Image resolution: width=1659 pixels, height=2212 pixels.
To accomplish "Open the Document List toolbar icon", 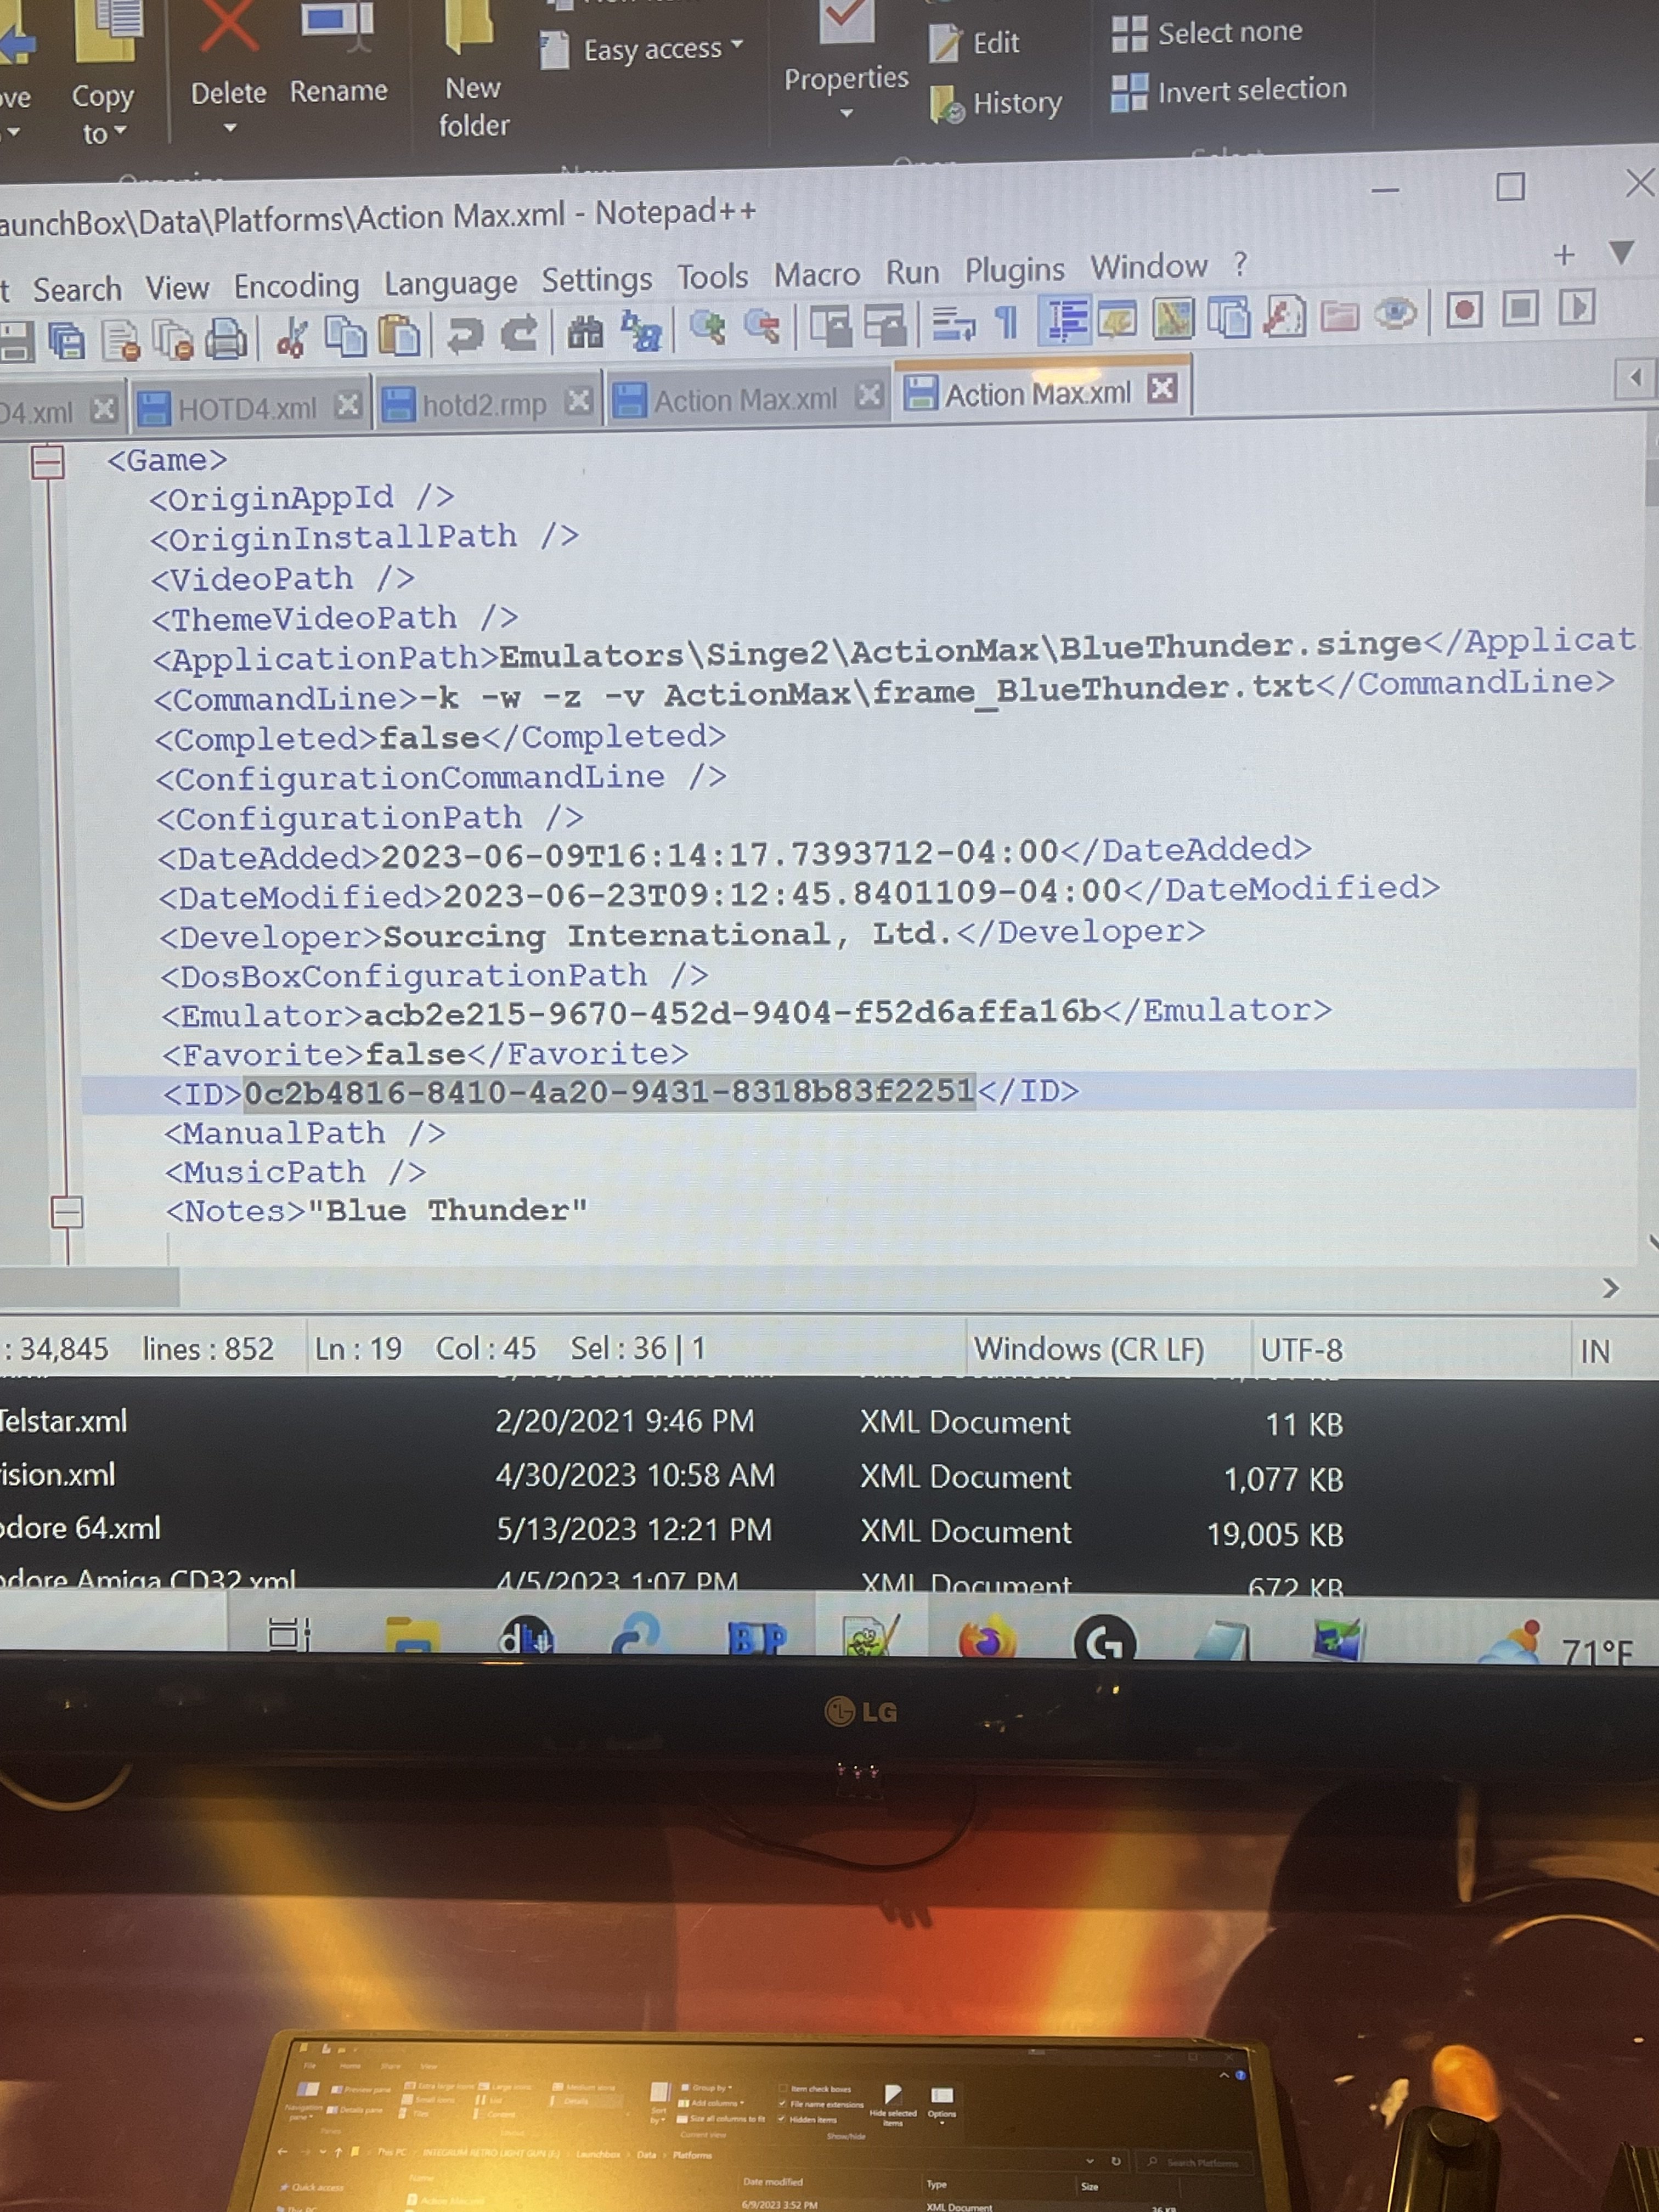I will pyautogui.click(x=1228, y=317).
